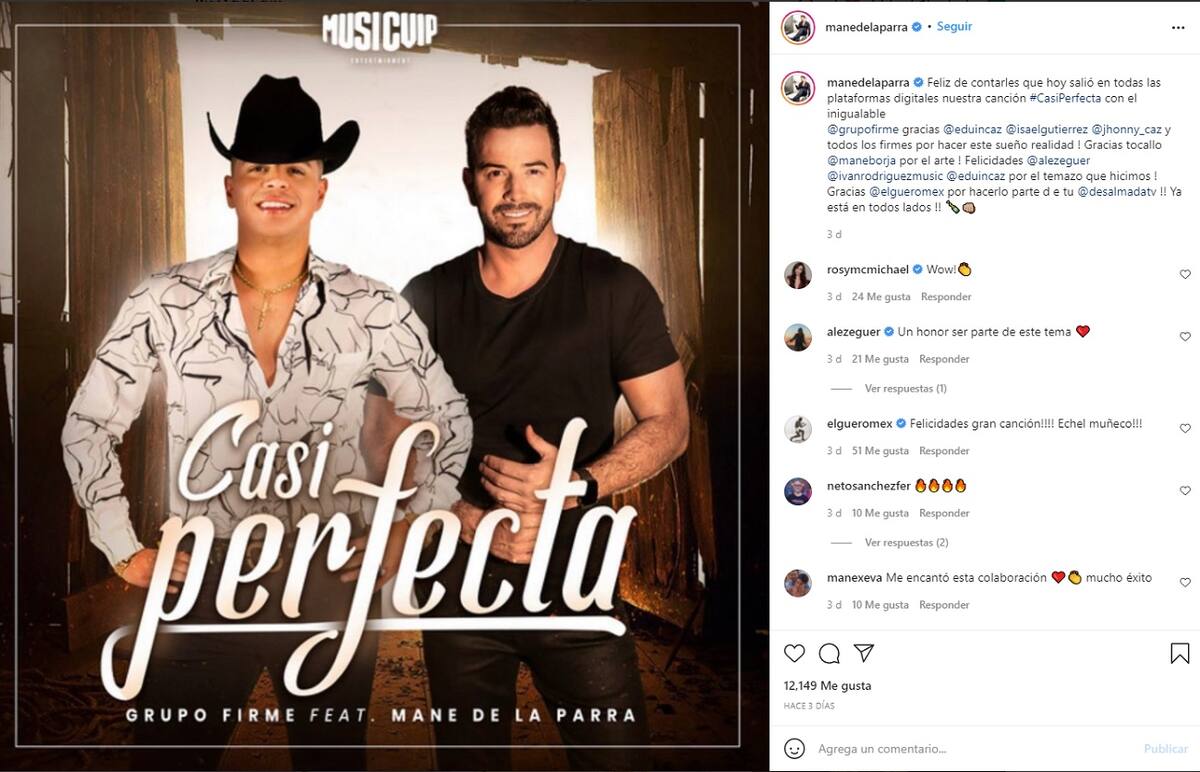
Task: Like rosymcmichael's Wow comment
Action: click(x=1185, y=274)
